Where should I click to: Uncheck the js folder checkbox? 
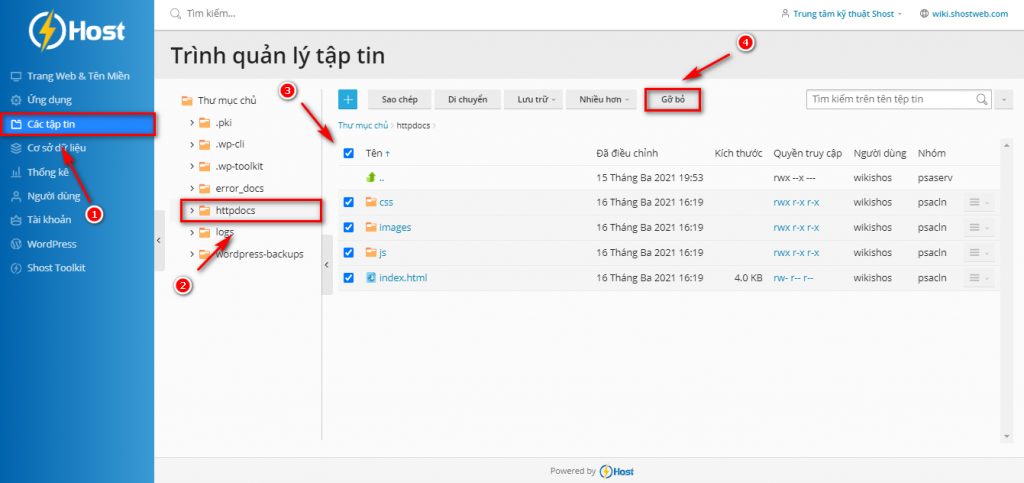click(349, 253)
